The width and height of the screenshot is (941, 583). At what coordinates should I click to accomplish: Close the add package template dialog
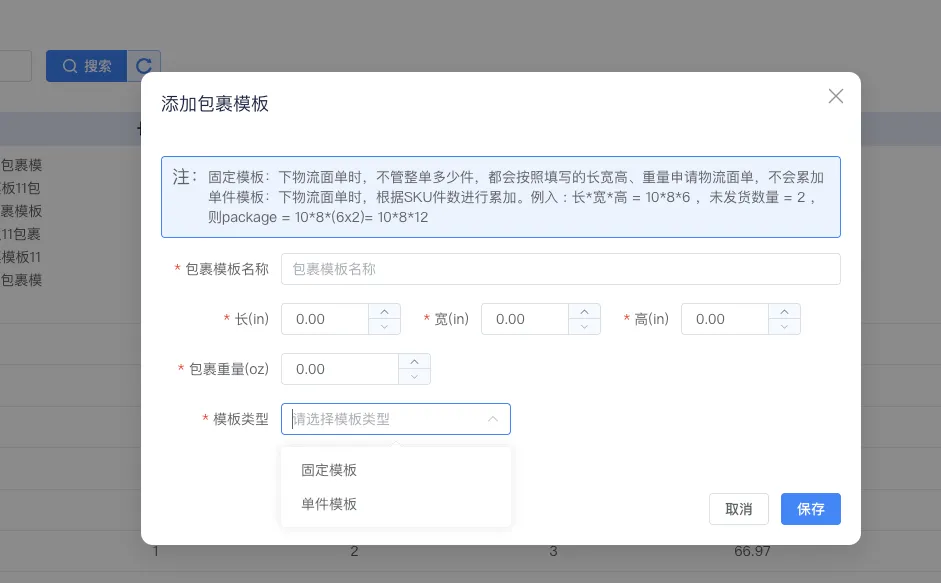836,96
